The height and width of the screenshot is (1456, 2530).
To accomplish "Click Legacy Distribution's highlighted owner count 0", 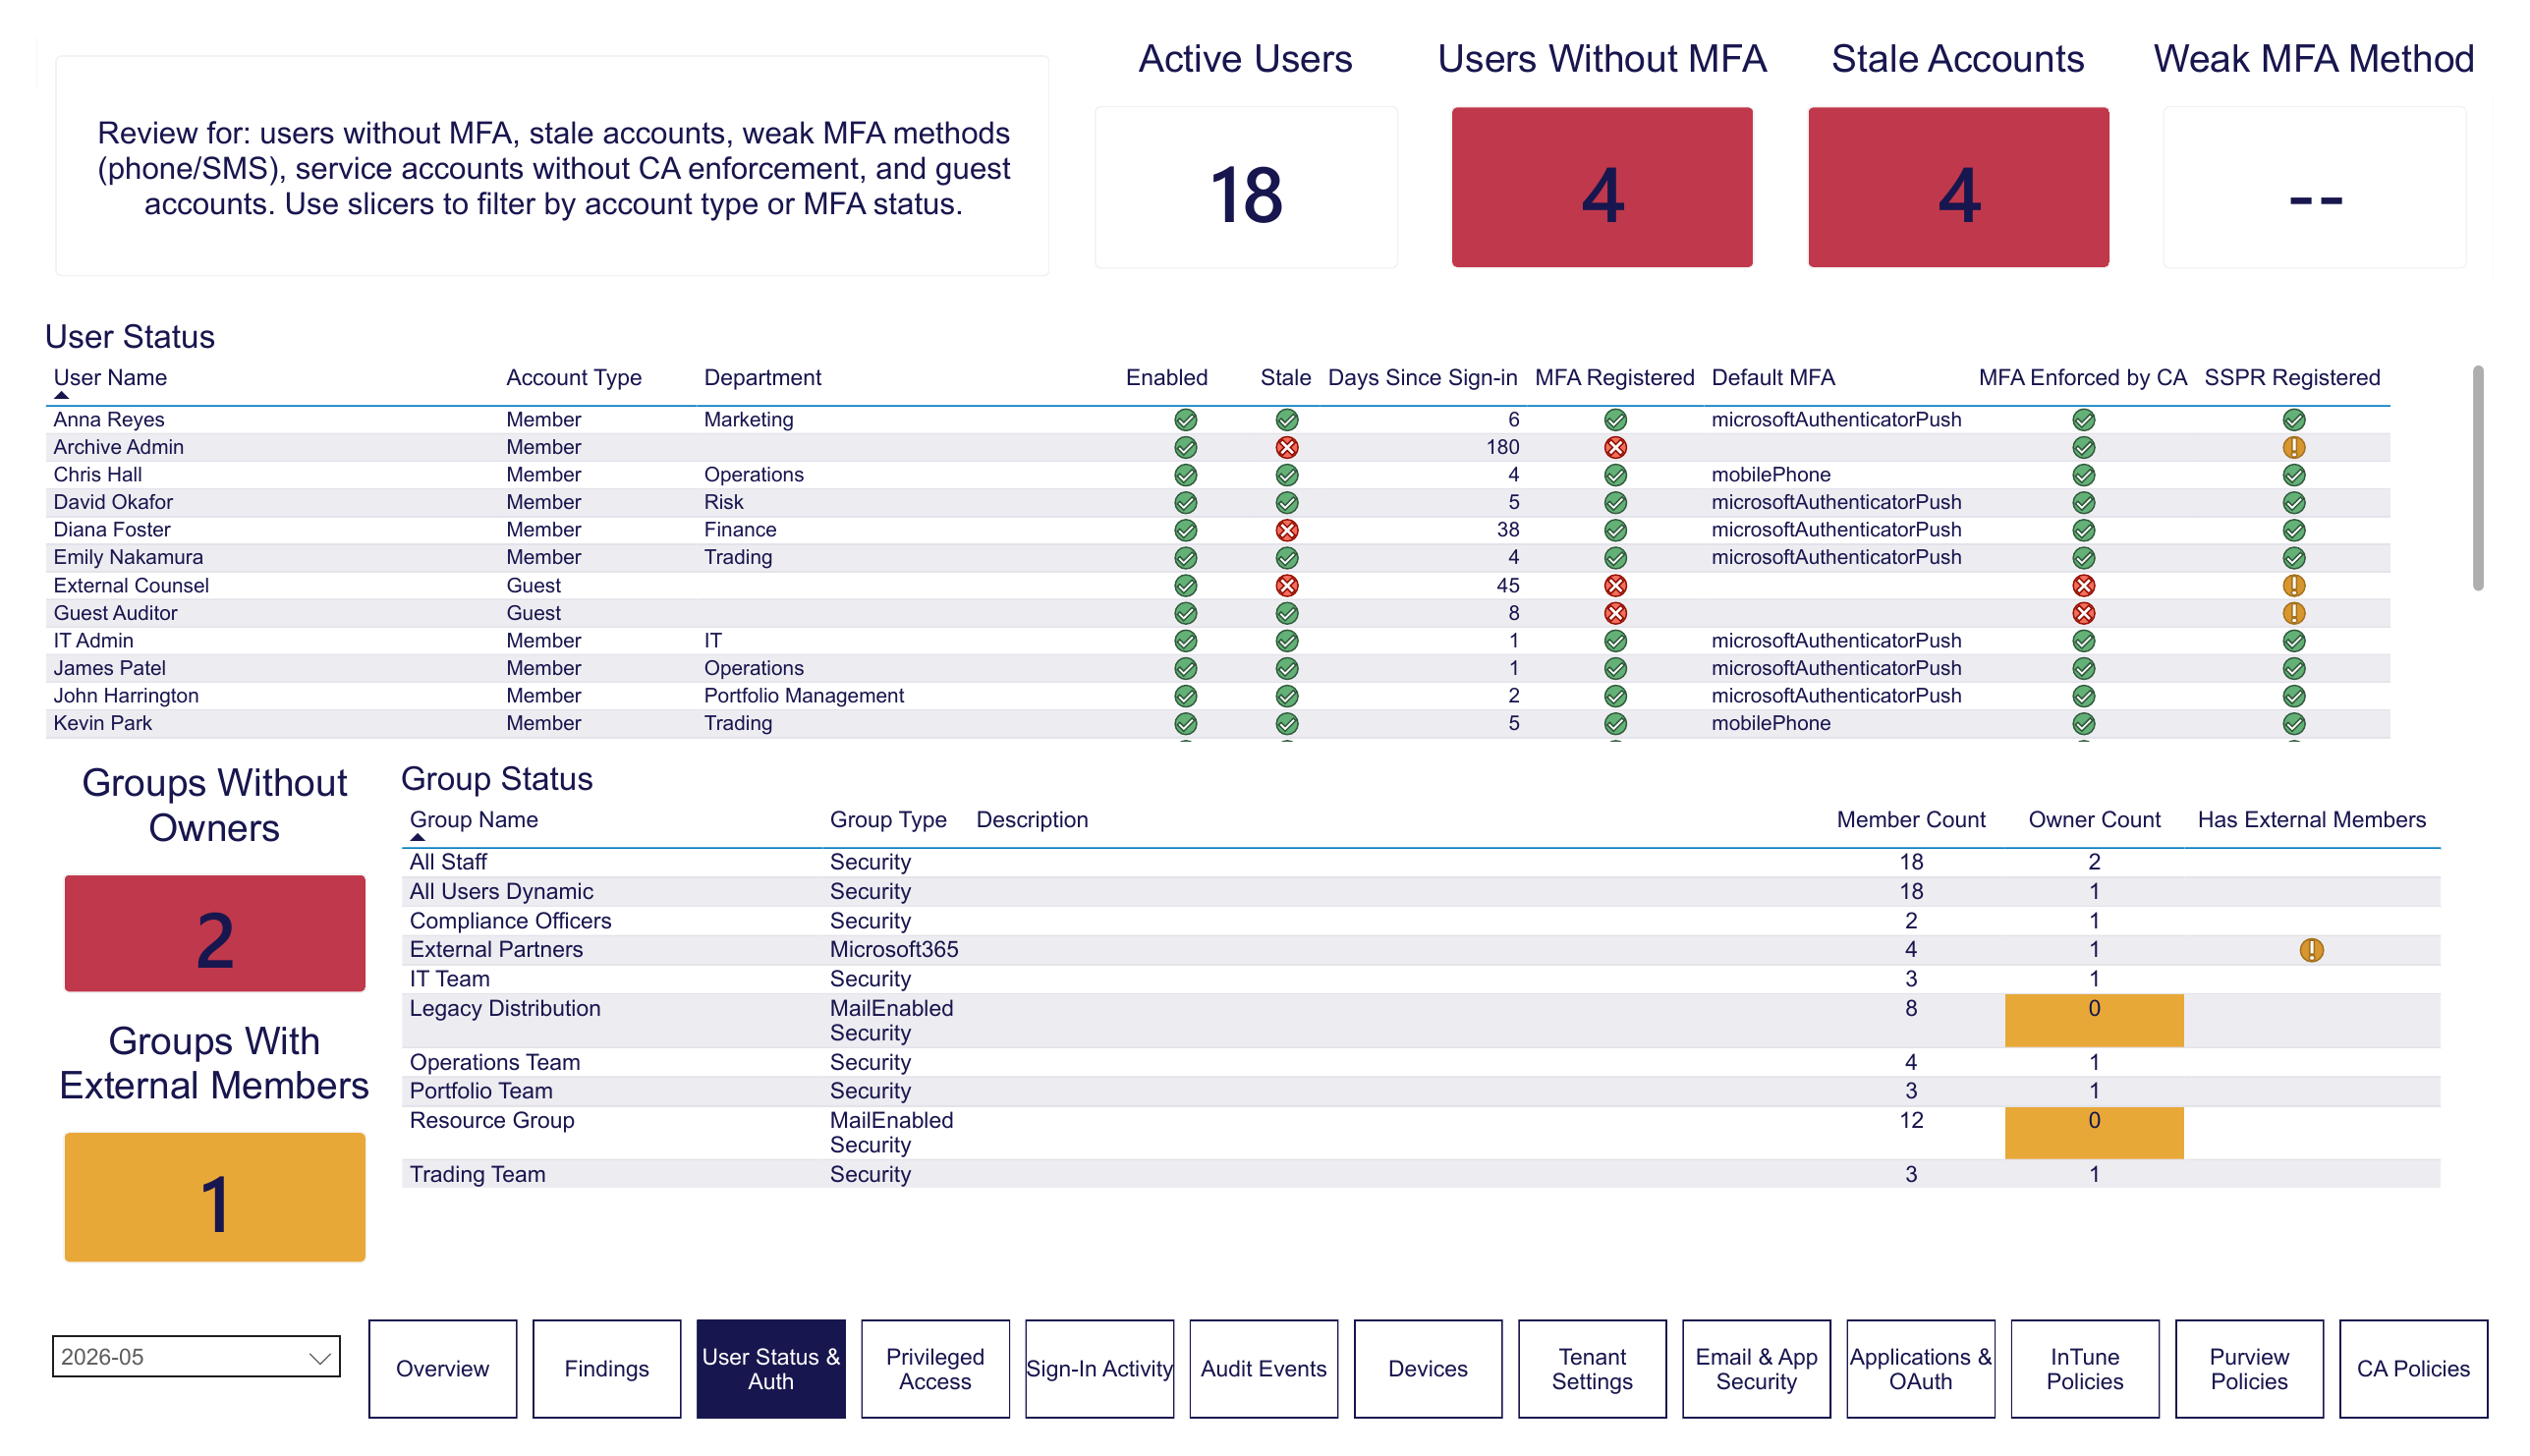I will point(2093,1019).
